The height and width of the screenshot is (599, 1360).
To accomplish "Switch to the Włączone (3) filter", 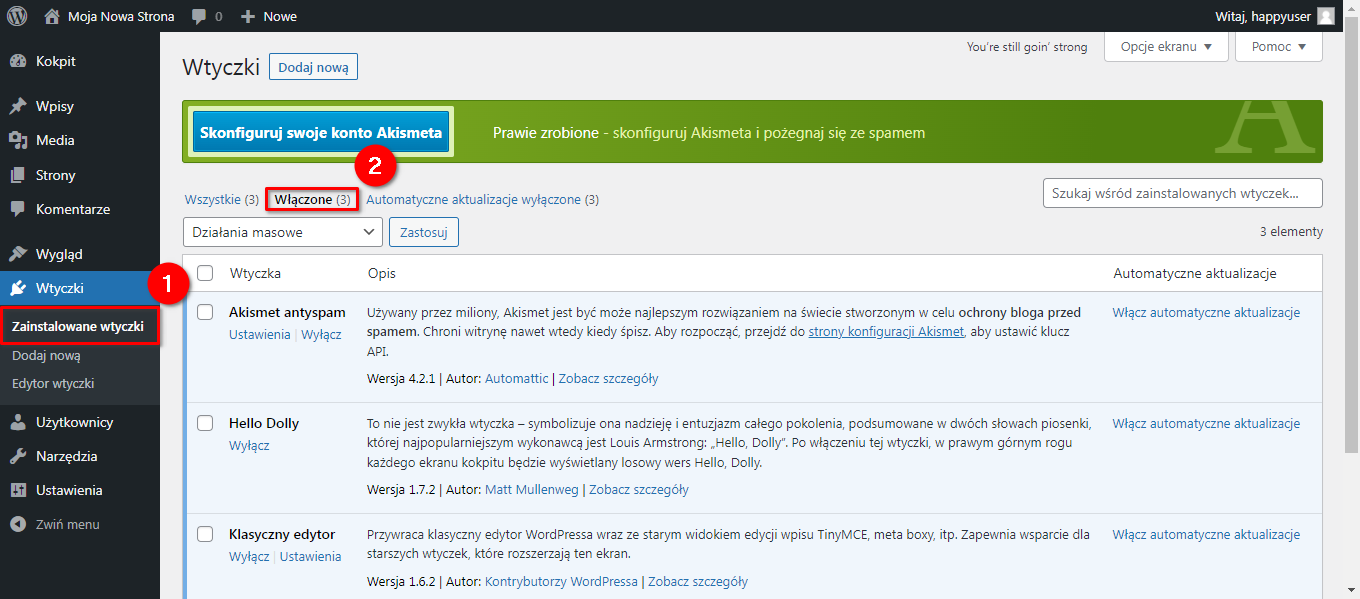I will [x=312, y=200].
